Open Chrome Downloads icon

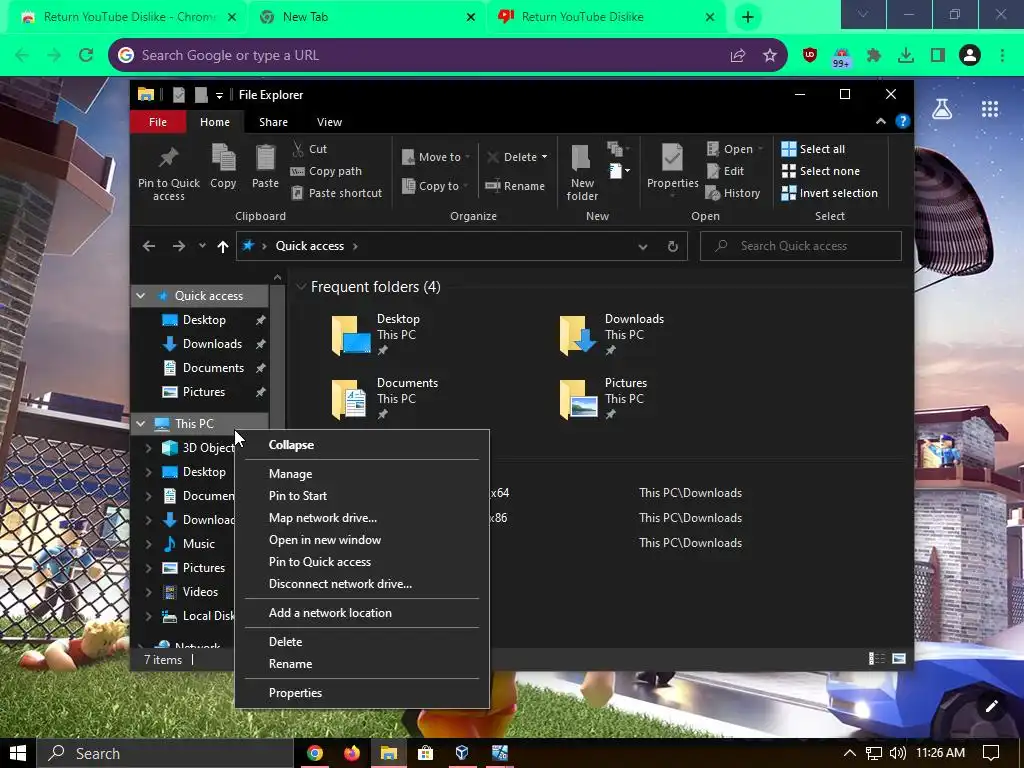pos(906,56)
